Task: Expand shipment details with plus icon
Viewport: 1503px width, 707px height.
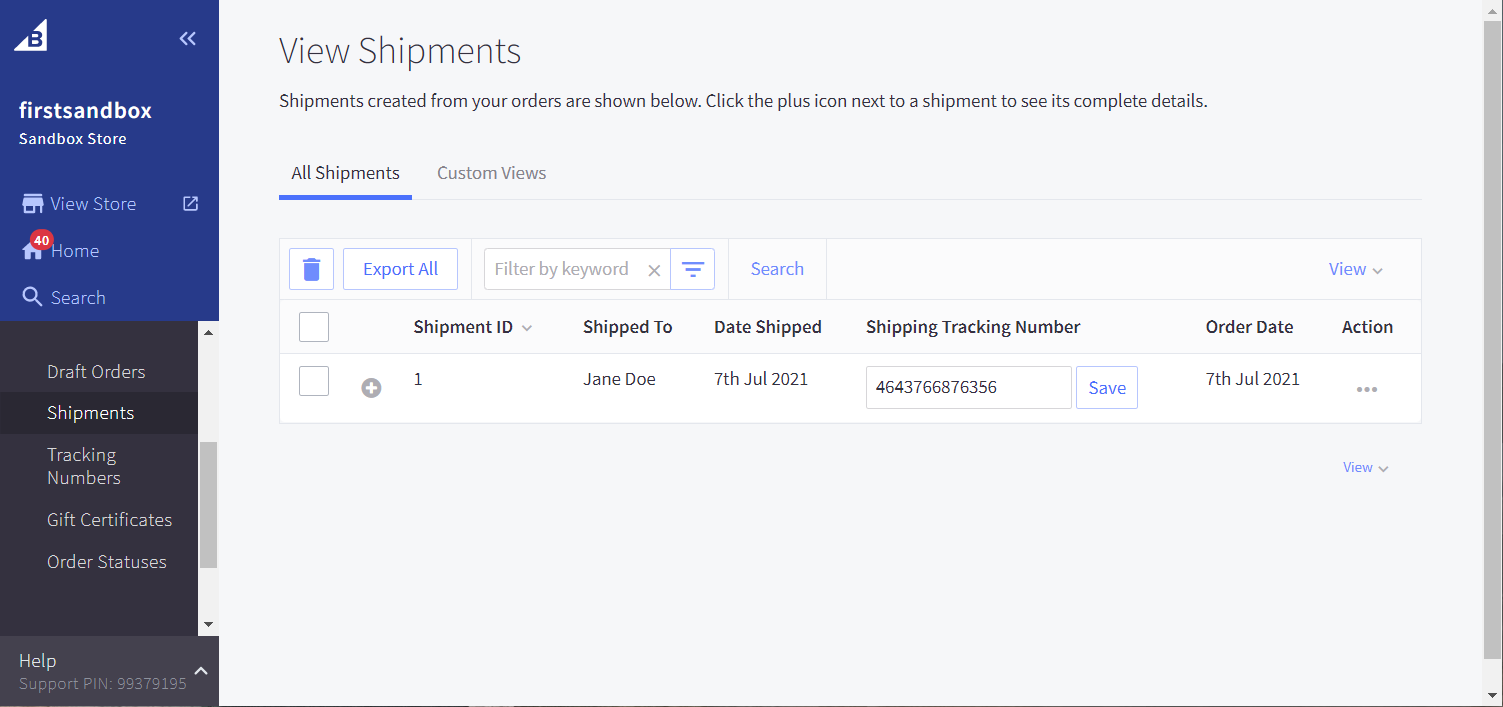Action: click(x=371, y=388)
